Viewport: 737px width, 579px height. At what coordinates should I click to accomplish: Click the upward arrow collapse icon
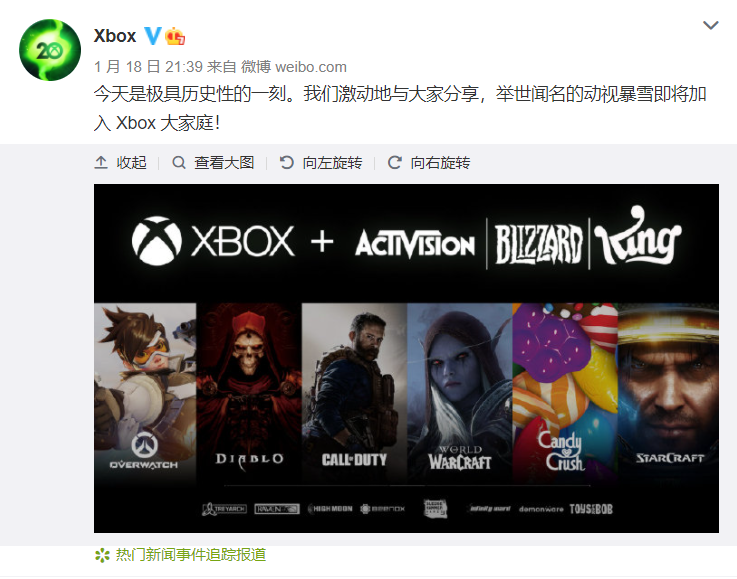click(101, 163)
